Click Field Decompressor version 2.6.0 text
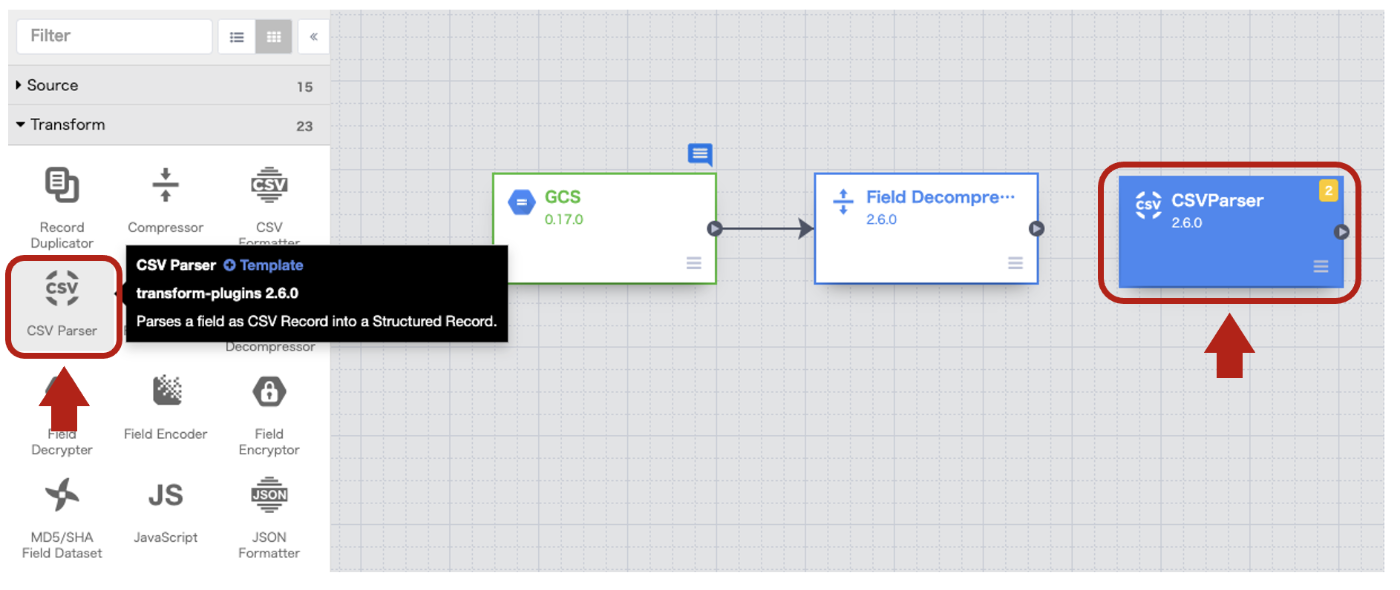Image resolution: width=1400 pixels, height=590 pixels. click(x=882, y=219)
